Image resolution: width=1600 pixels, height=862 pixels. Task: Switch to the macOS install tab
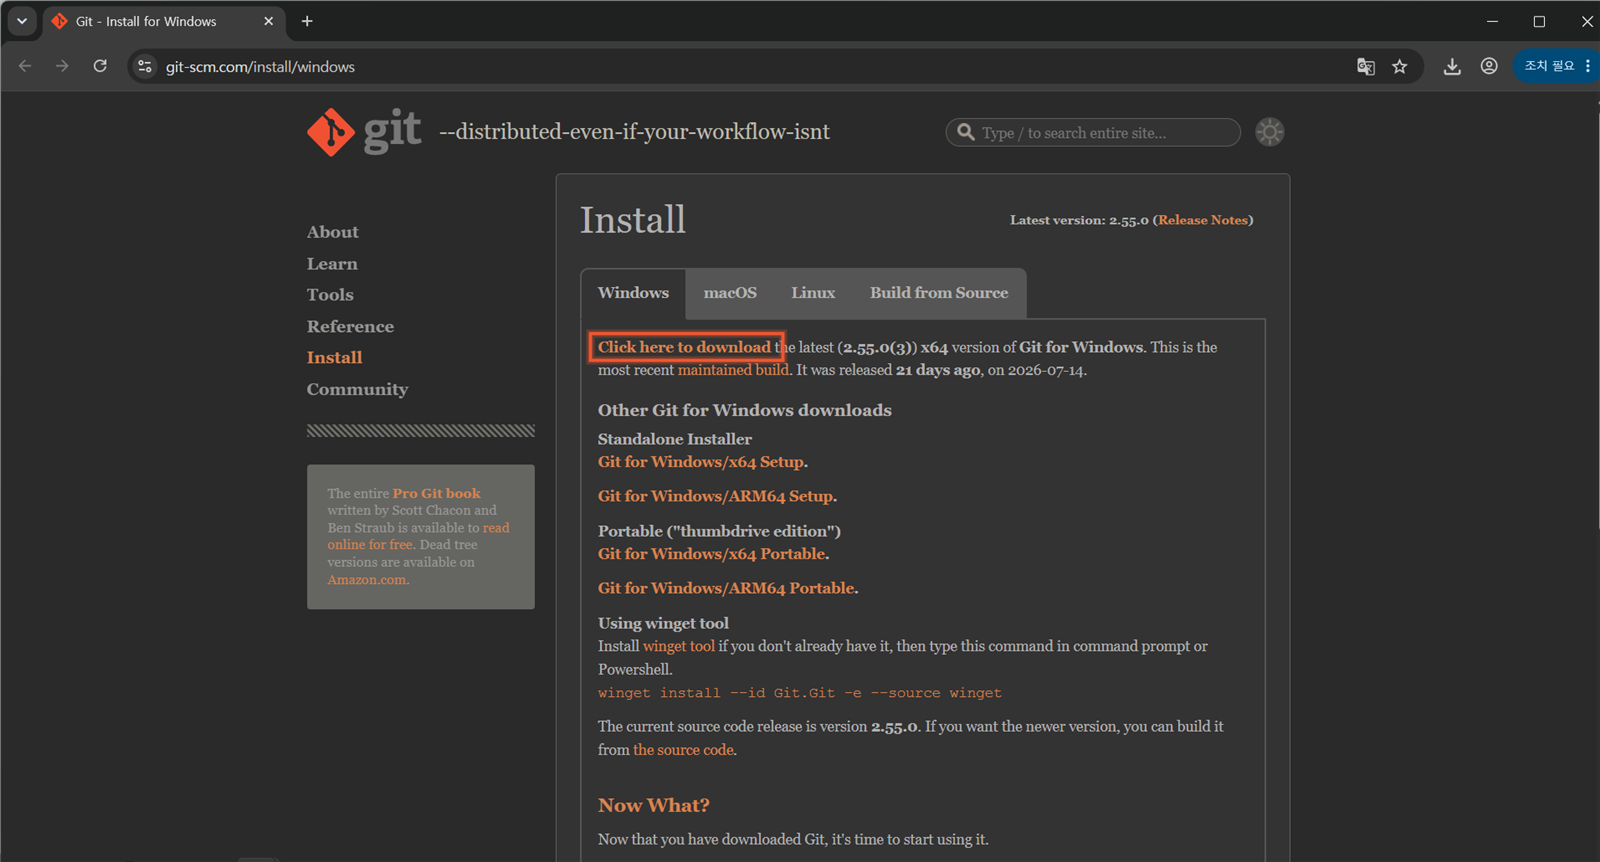click(x=730, y=293)
